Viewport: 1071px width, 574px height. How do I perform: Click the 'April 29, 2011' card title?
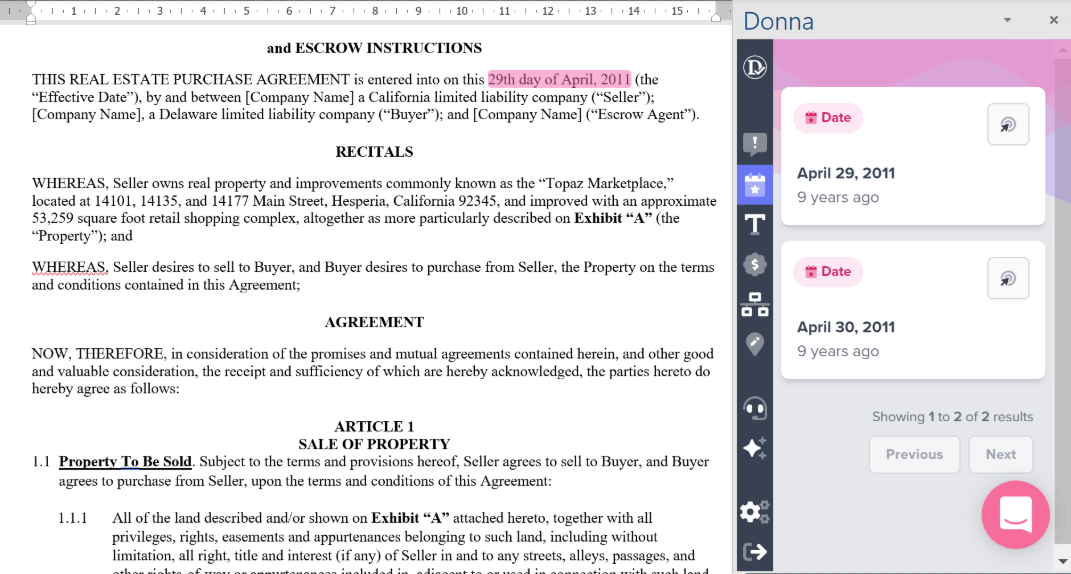click(x=846, y=173)
